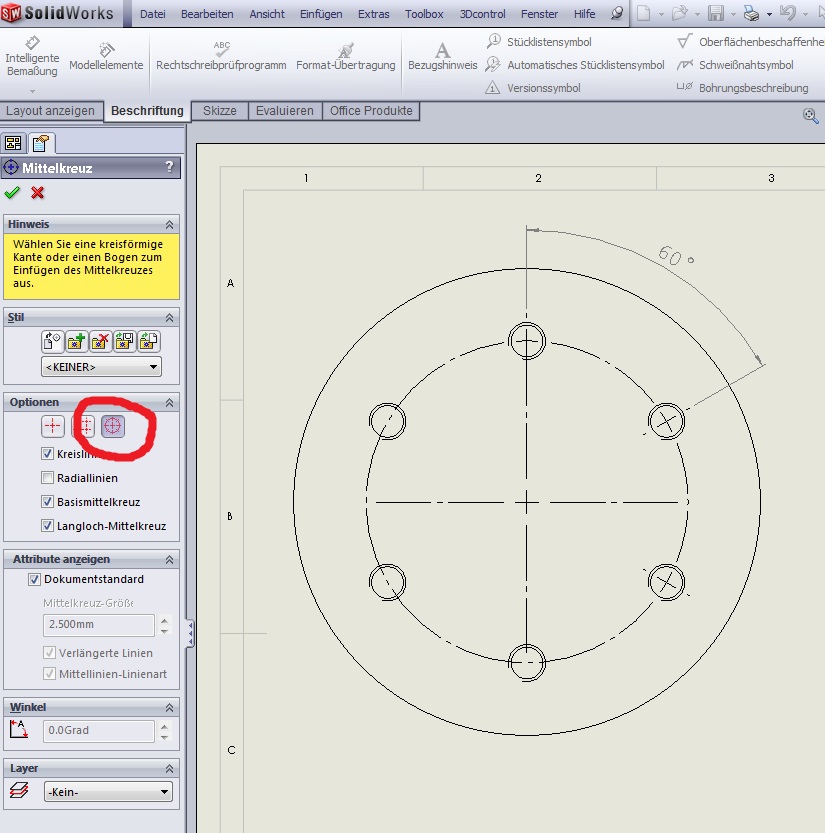Click the delete style icon in Stil

(x=101, y=342)
